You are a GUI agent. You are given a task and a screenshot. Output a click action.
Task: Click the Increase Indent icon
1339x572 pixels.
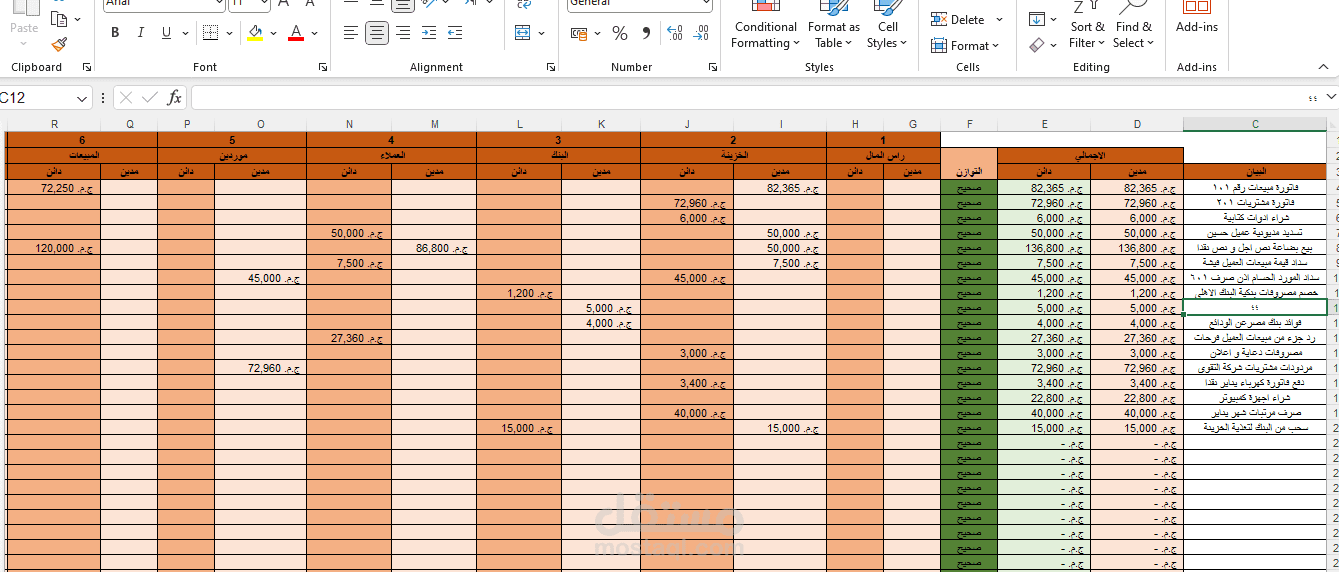point(455,33)
